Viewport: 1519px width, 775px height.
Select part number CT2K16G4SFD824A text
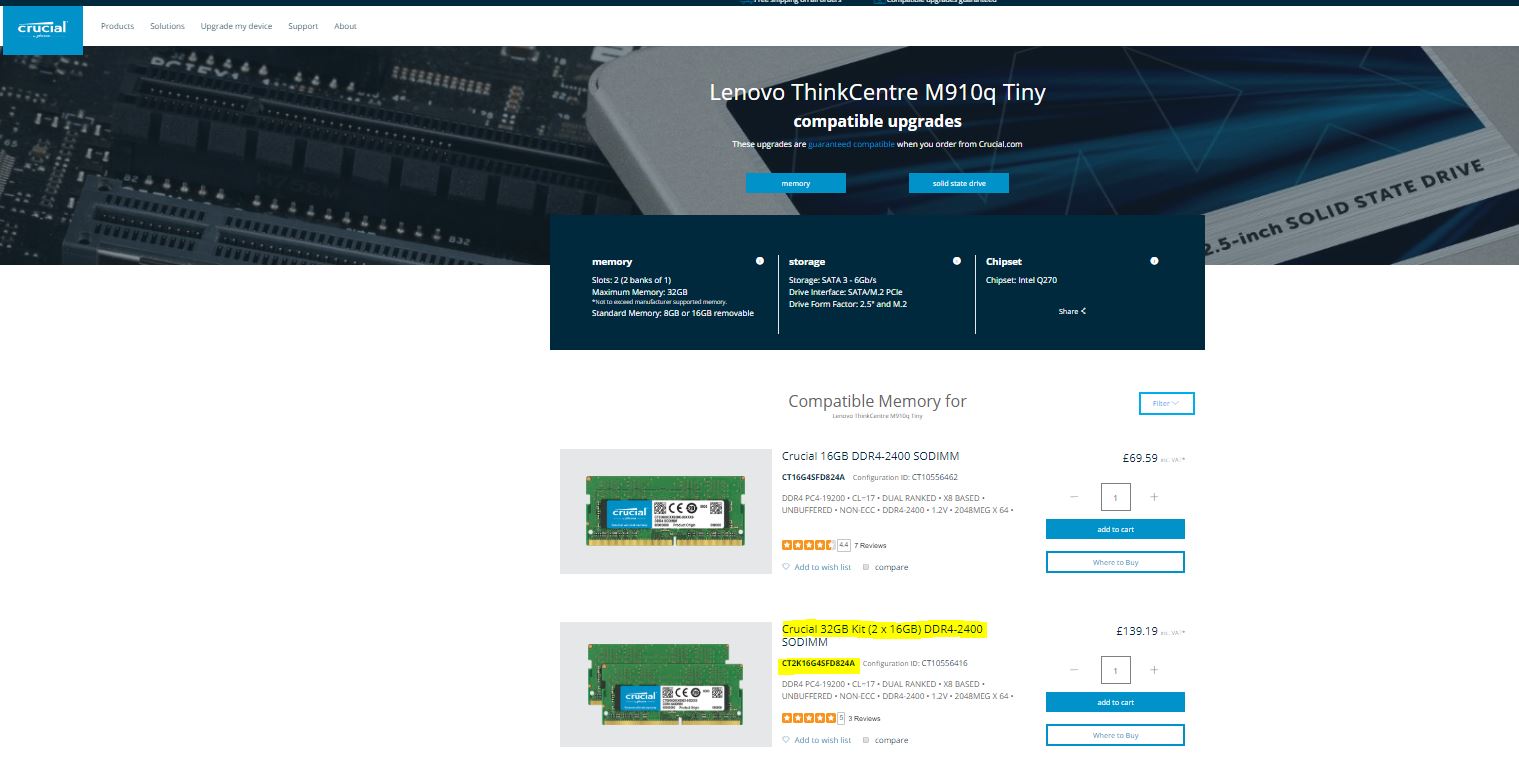[x=819, y=663]
